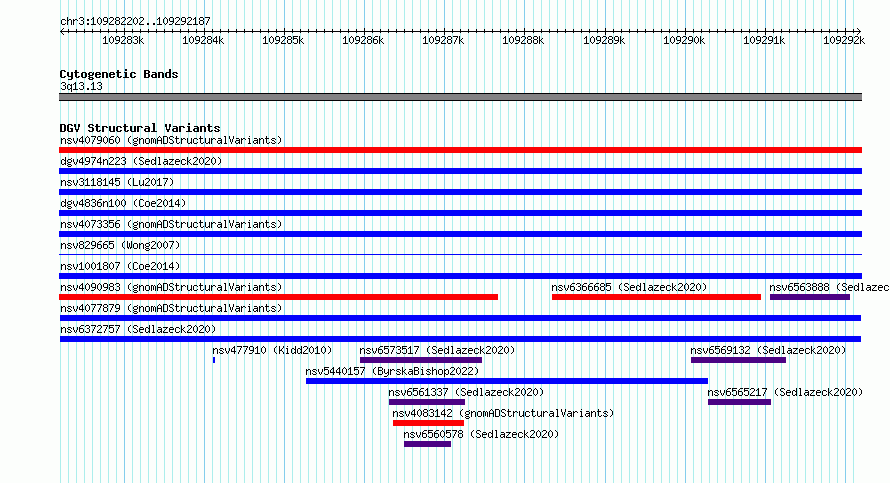Click the red nsv6366685 variant bar
Image resolution: width=890 pixels, height=483 pixels.
pyautogui.click(x=656, y=297)
